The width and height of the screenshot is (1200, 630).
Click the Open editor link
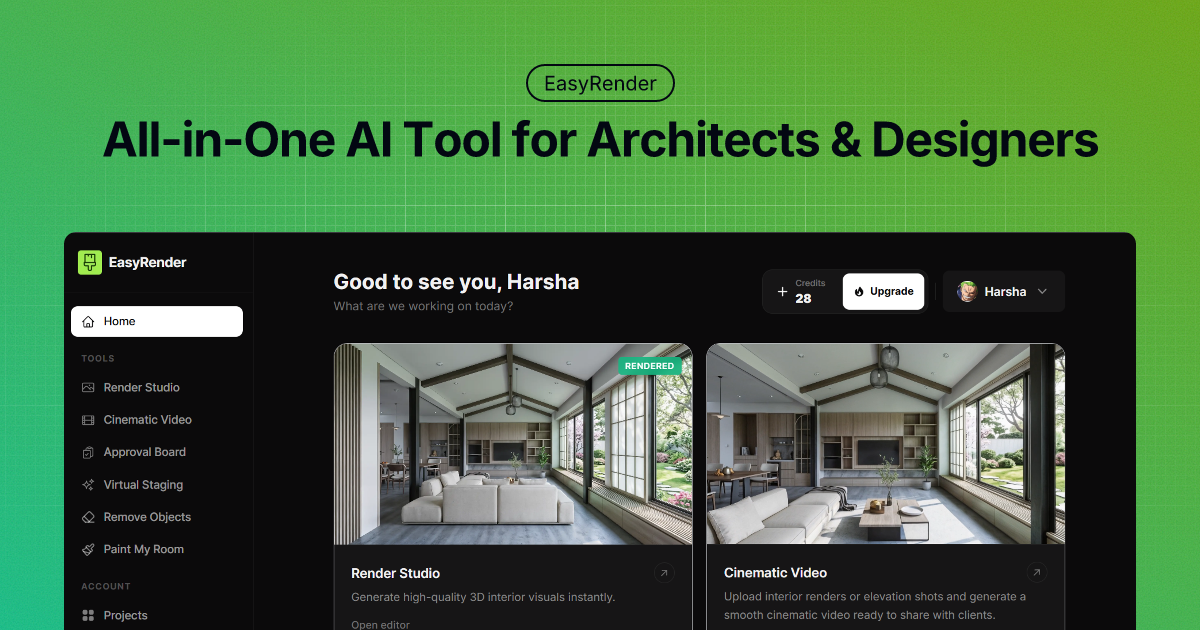(x=380, y=624)
